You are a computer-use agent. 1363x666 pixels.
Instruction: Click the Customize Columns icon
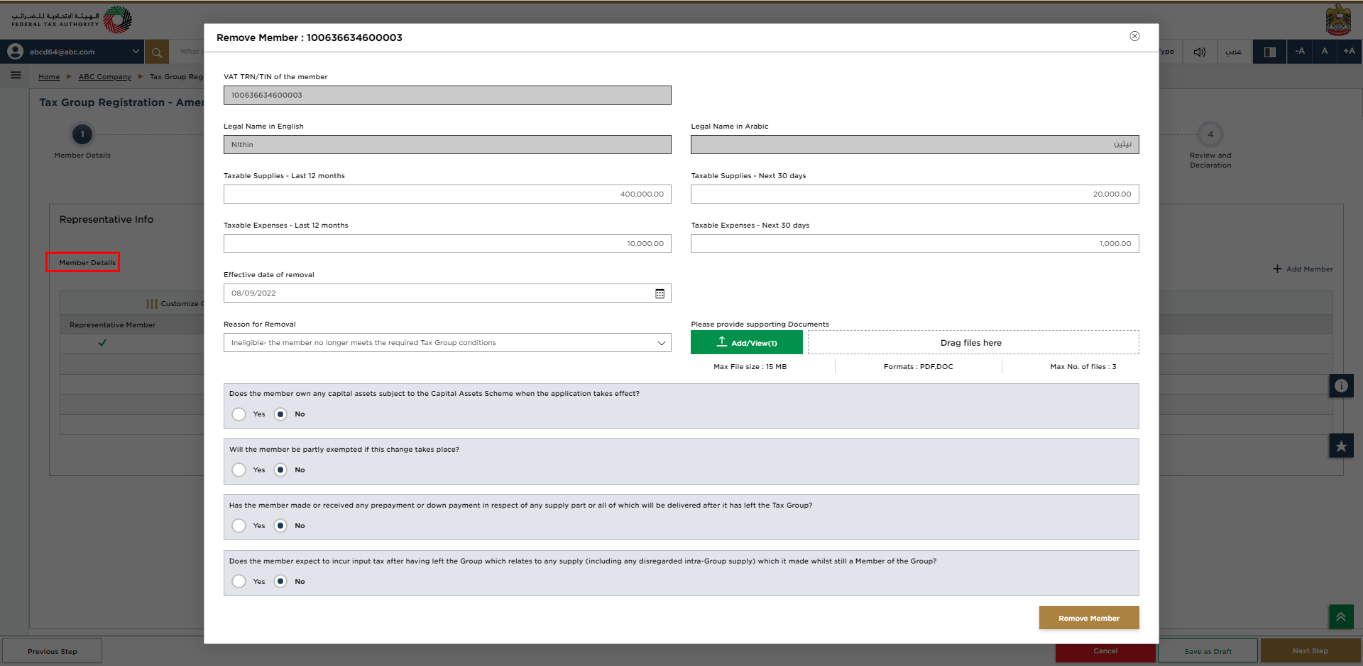(x=152, y=303)
